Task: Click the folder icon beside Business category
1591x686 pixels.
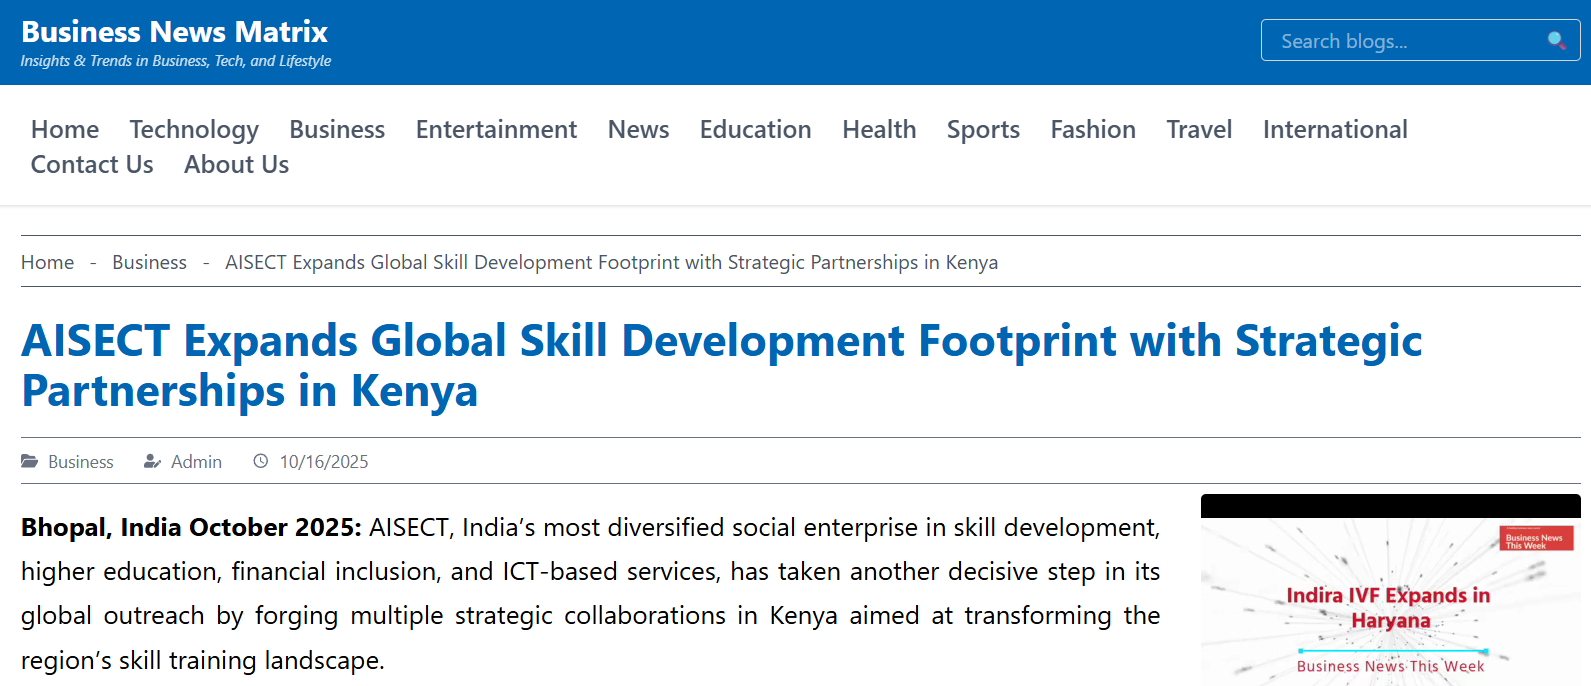Action: click(30, 461)
